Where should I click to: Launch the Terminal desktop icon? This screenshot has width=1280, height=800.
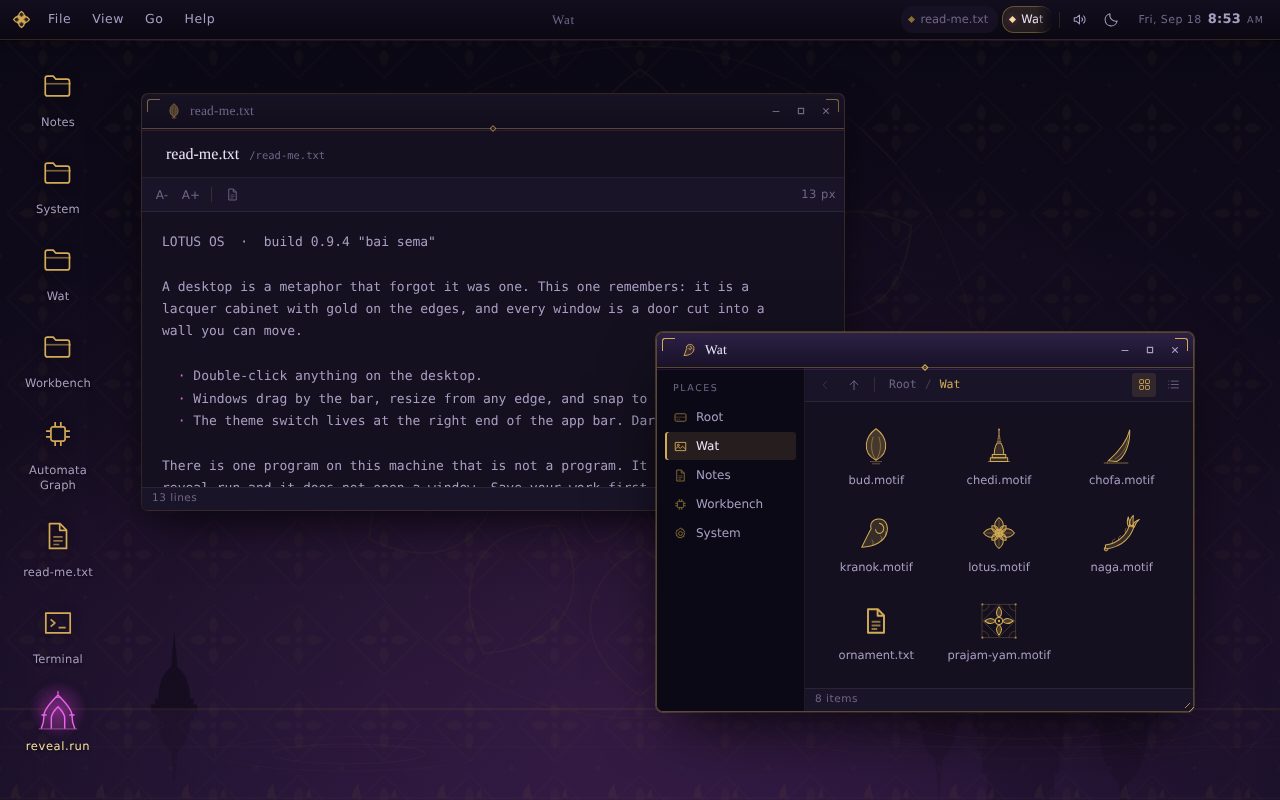click(x=57, y=637)
